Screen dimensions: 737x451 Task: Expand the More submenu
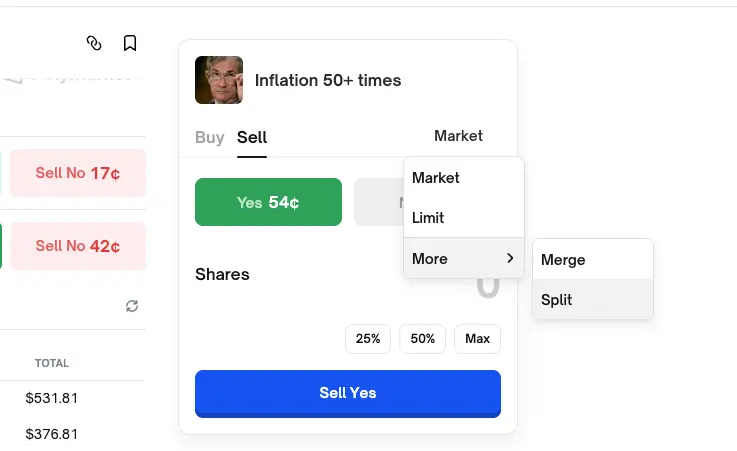click(463, 258)
